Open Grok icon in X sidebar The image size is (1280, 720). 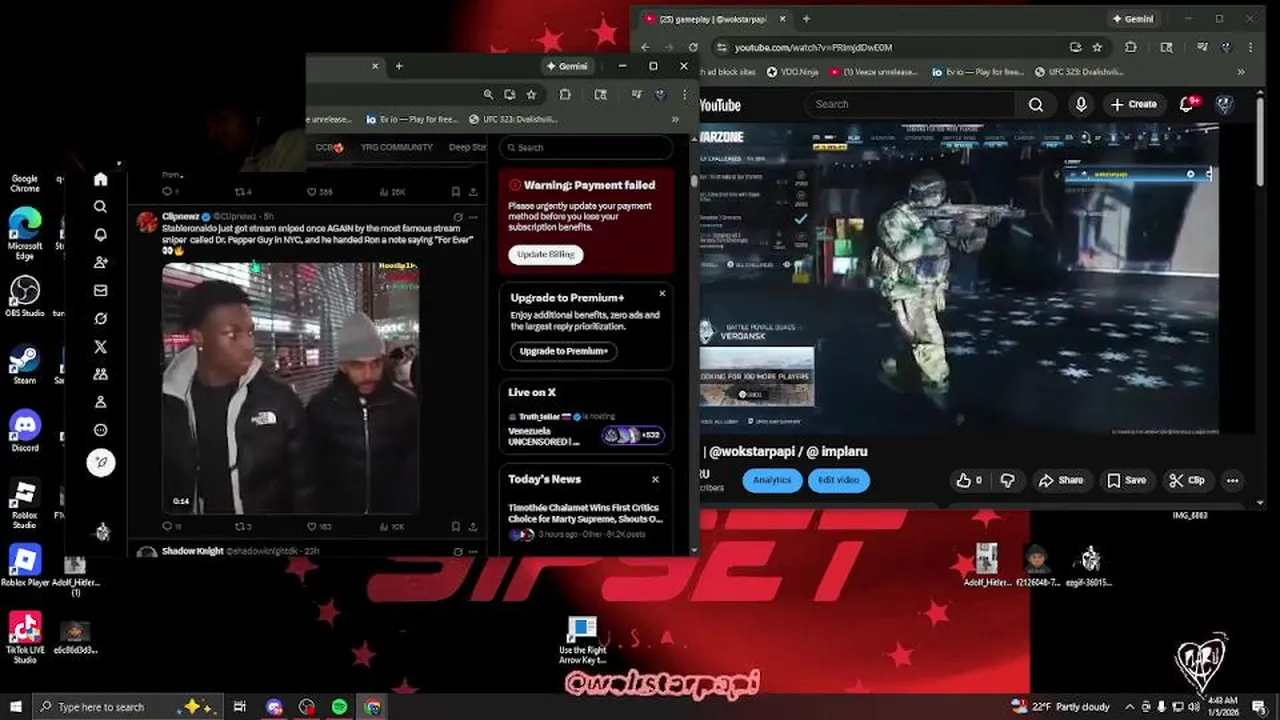pos(100,319)
